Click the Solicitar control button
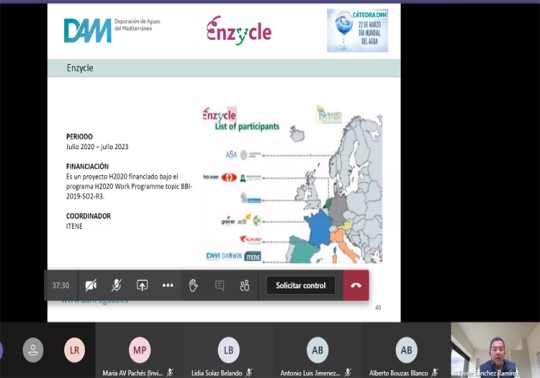The image size is (540, 378). coord(301,285)
